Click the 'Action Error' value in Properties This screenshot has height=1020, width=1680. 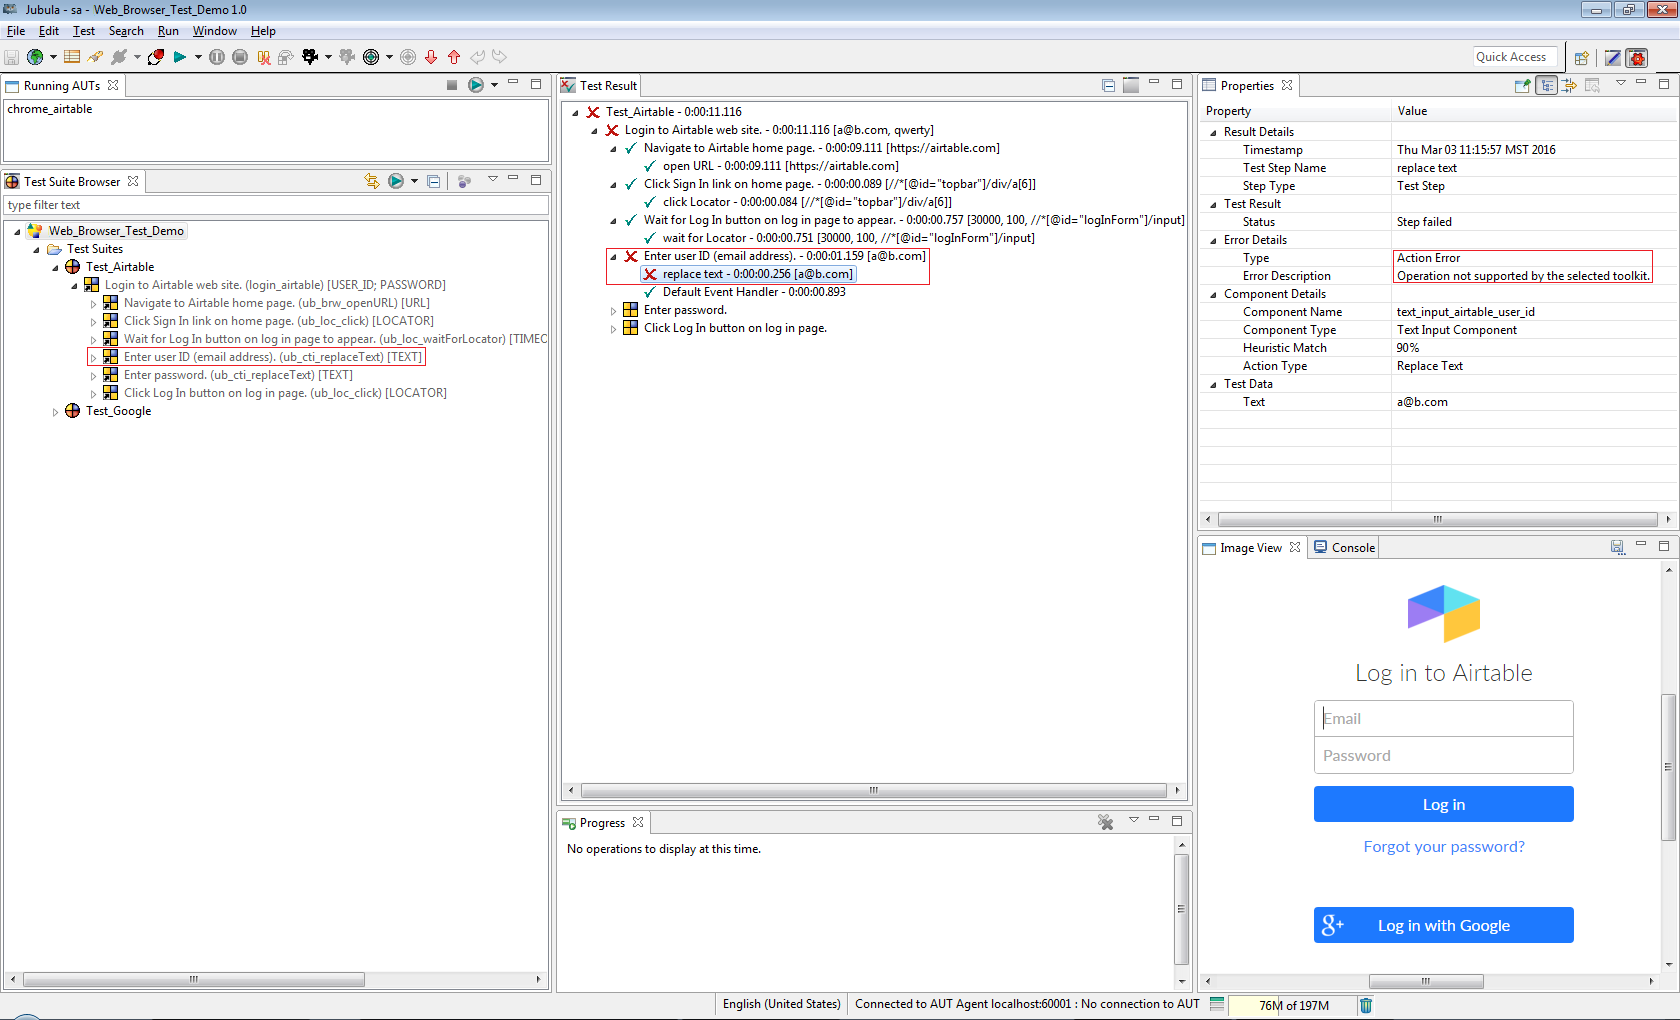[x=1428, y=258]
